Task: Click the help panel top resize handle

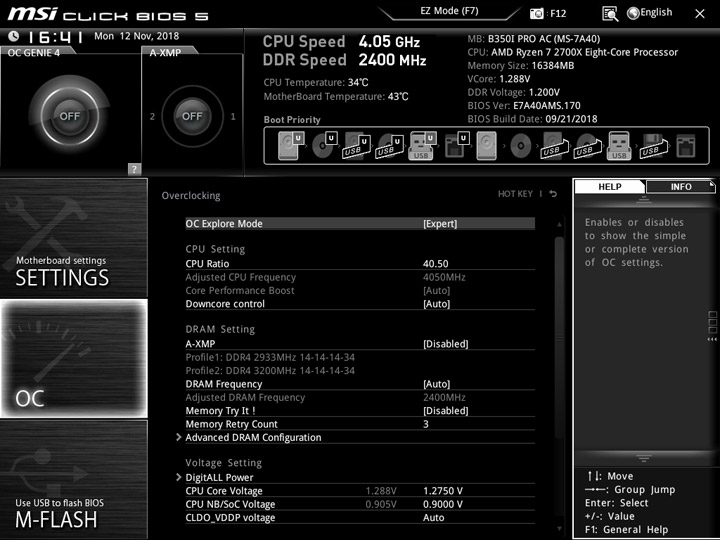Action: pos(643,199)
